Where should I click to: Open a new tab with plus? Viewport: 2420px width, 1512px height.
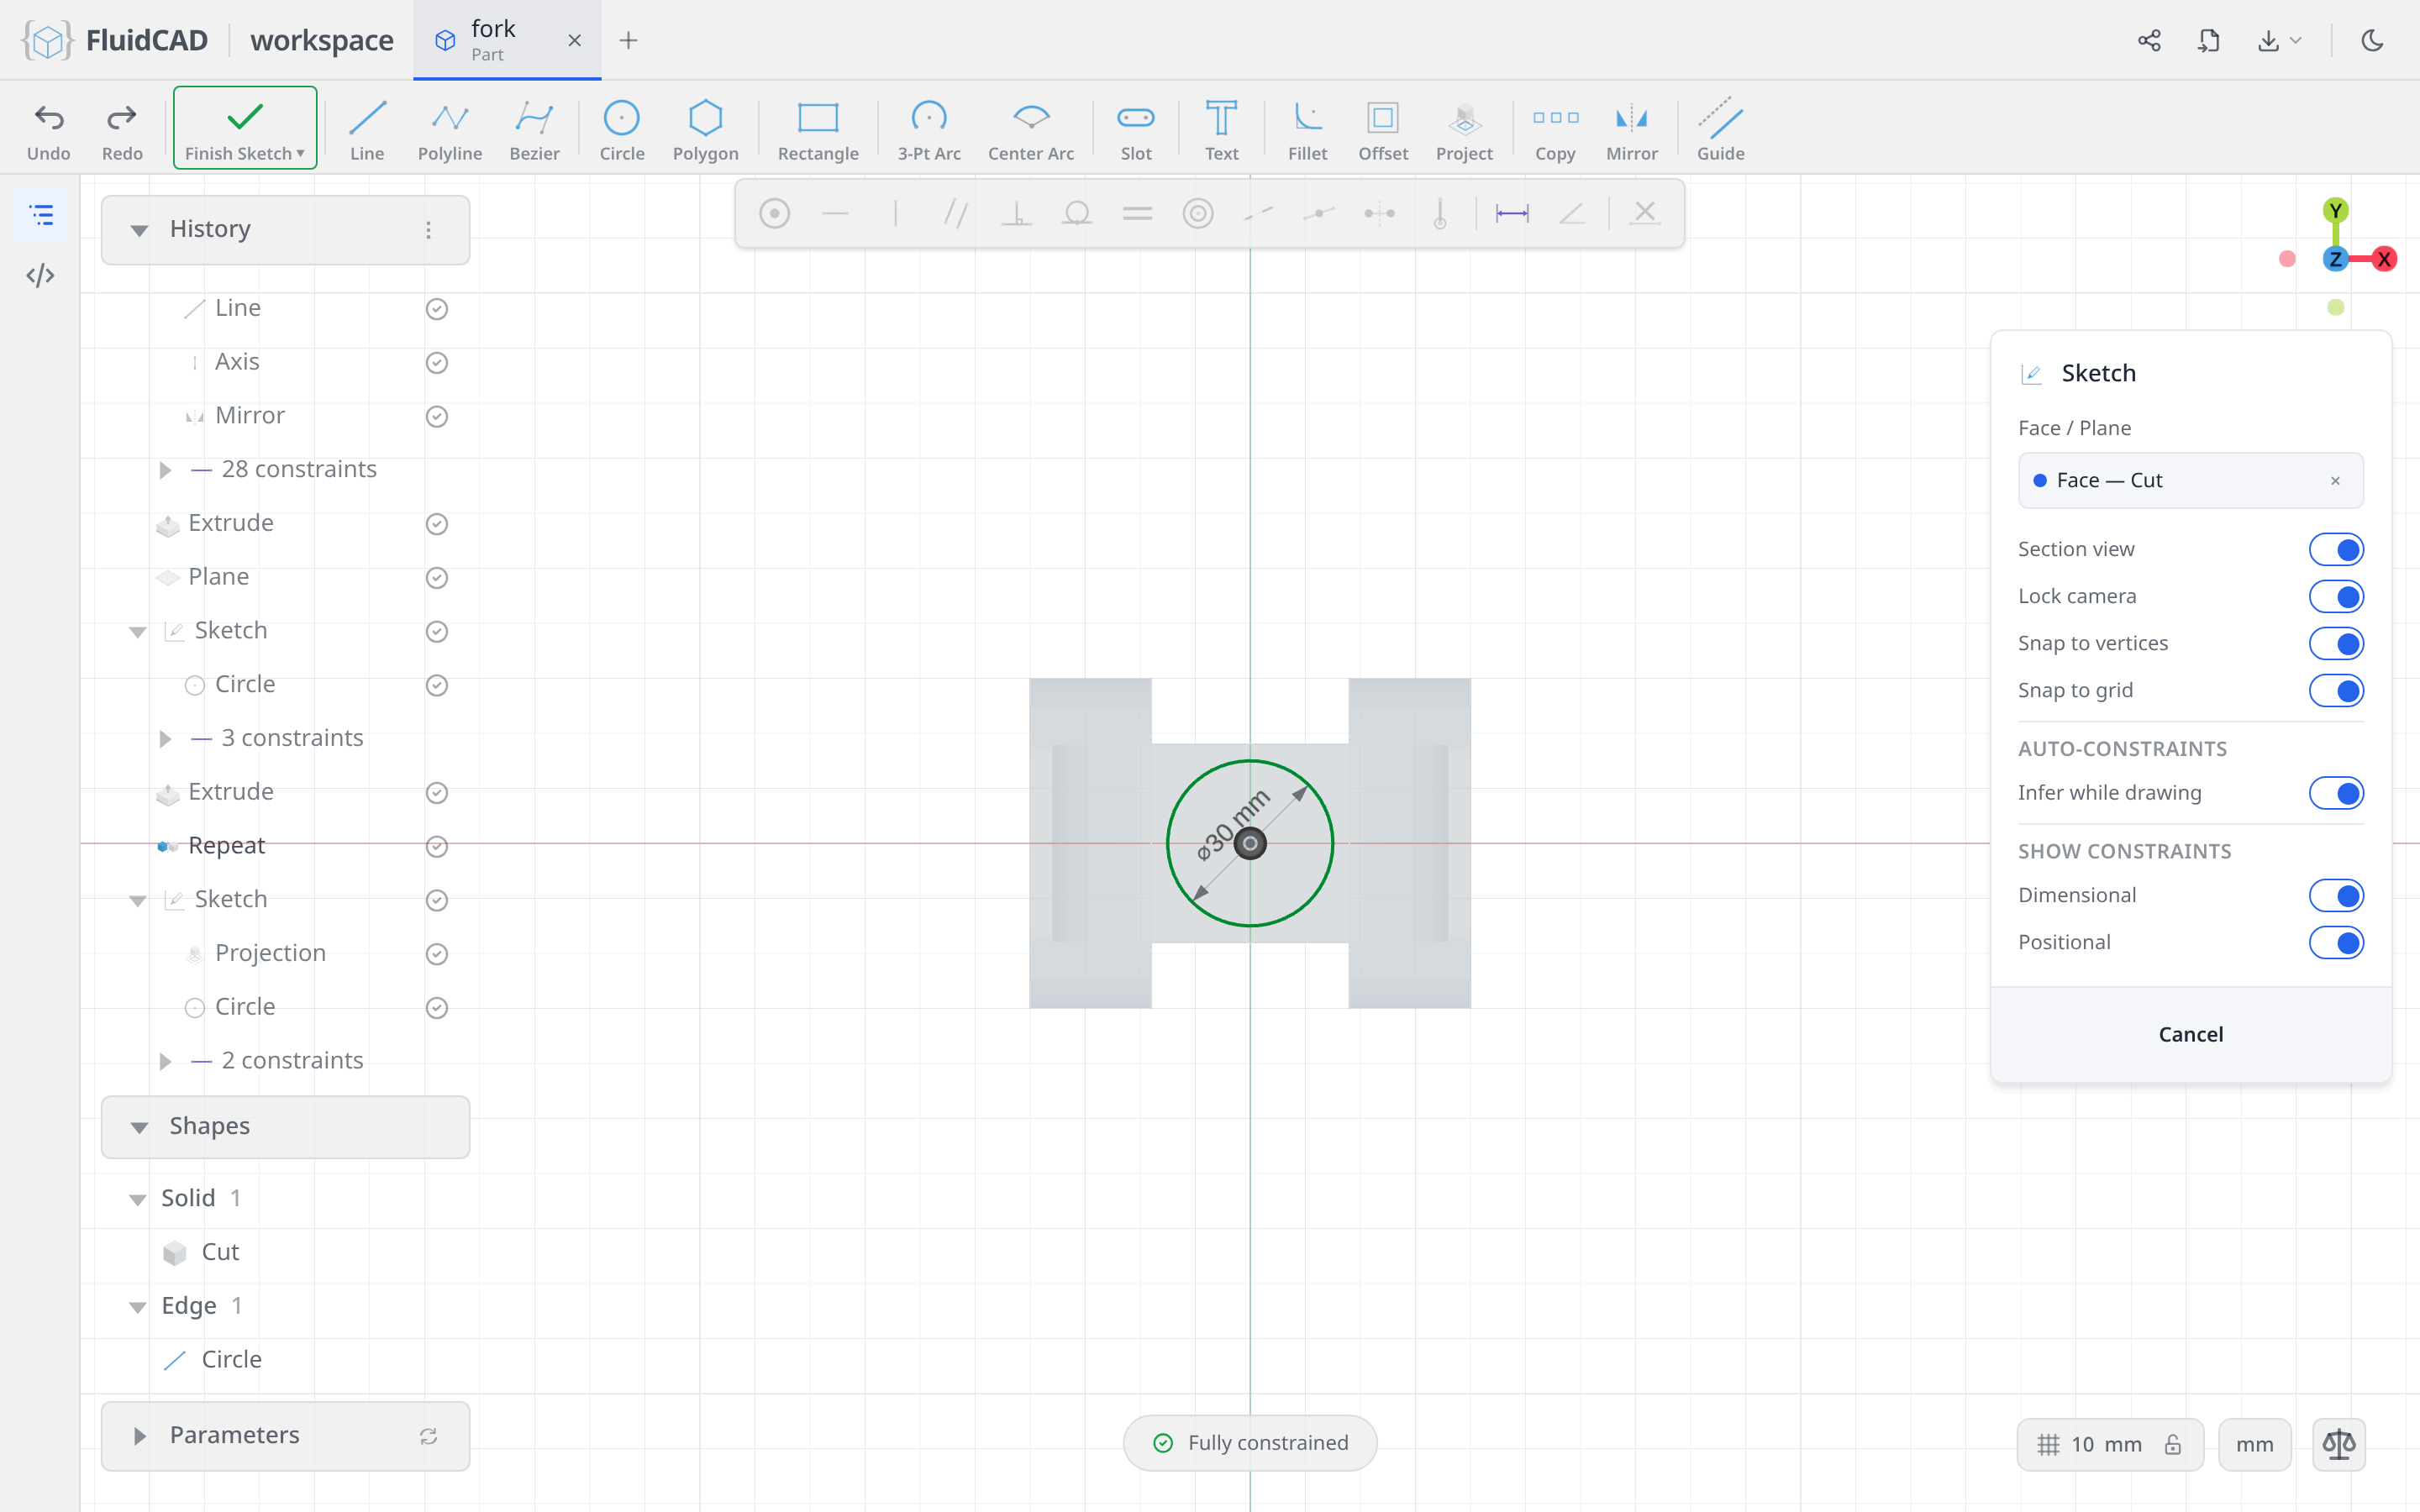click(x=628, y=40)
